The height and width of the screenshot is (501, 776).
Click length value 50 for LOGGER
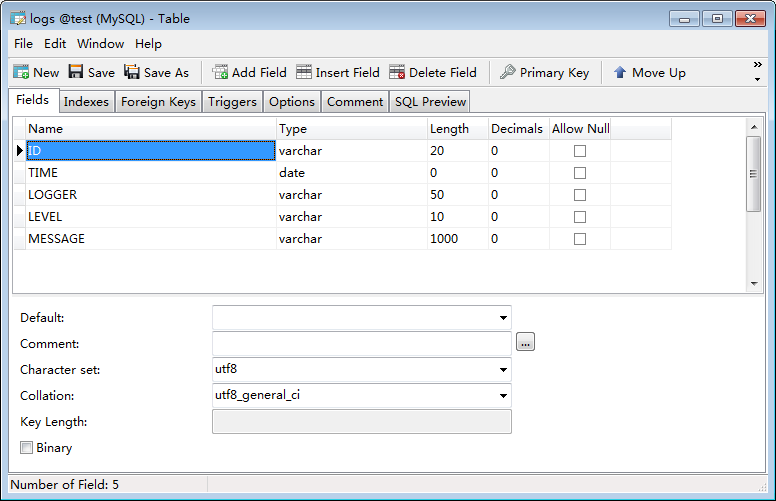click(x=458, y=195)
